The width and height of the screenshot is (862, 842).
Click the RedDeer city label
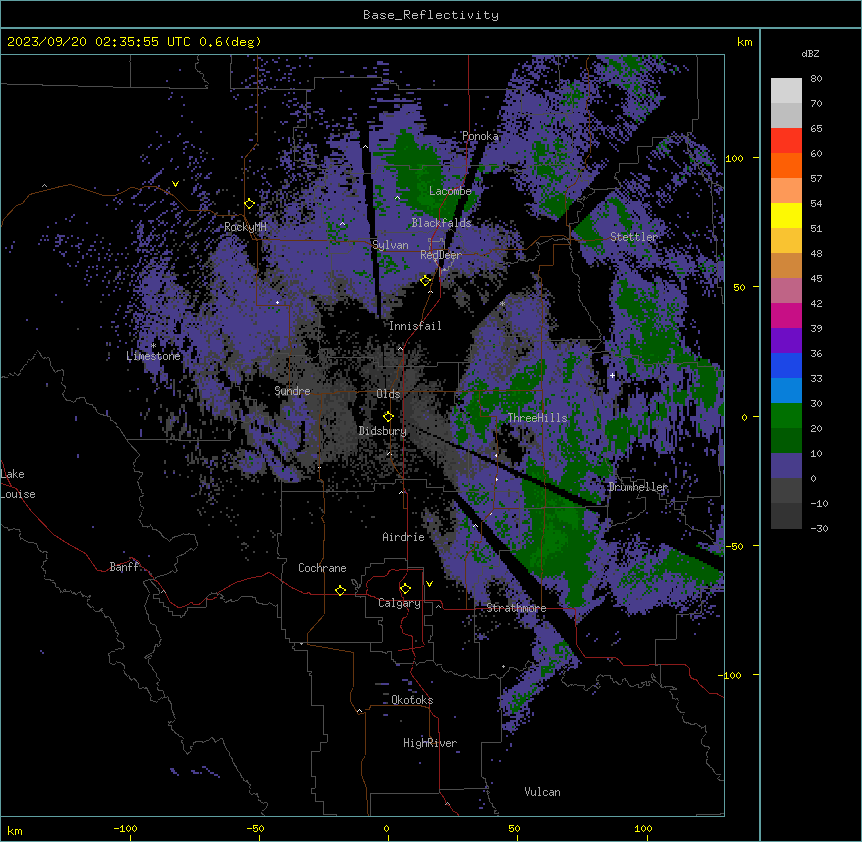[x=441, y=255]
